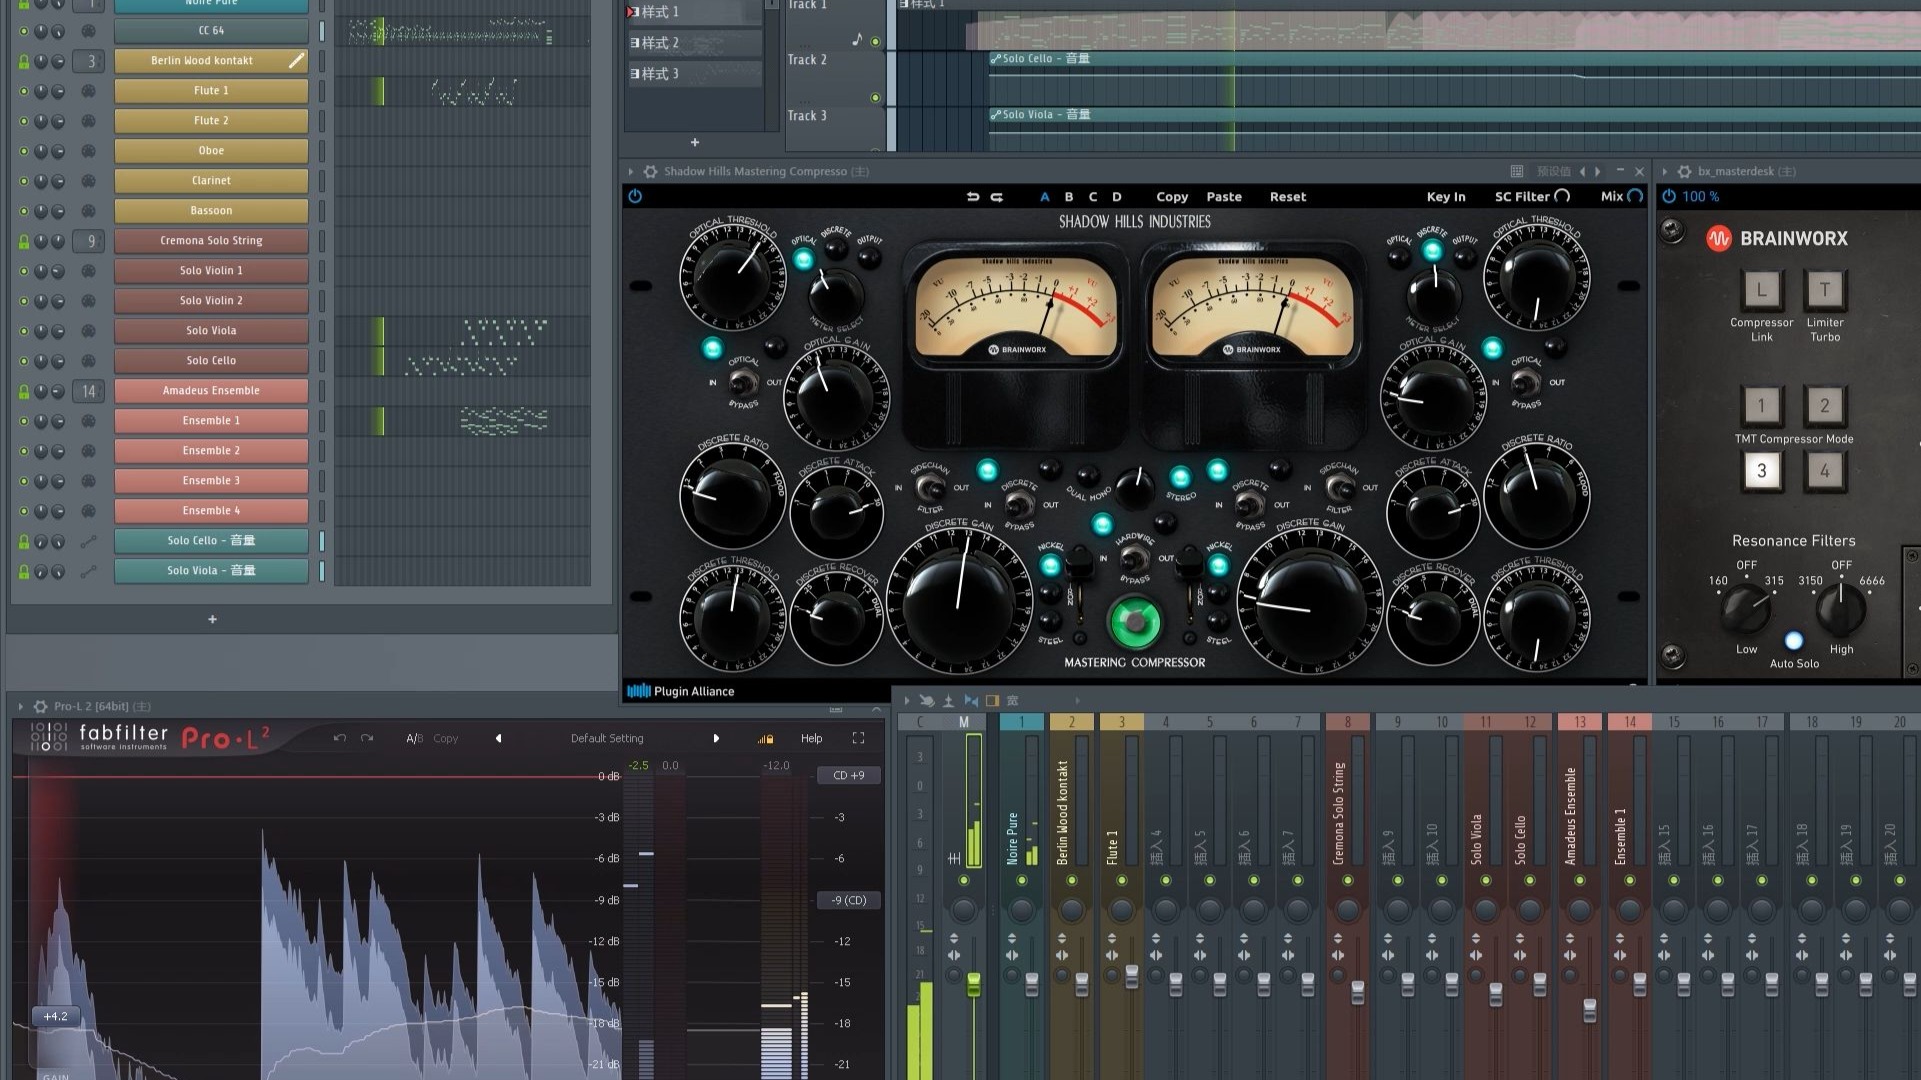Open the Shadow Hills preset grid icon
This screenshot has width=1921, height=1080.
pyautogui.click(x=1517, y=172)
